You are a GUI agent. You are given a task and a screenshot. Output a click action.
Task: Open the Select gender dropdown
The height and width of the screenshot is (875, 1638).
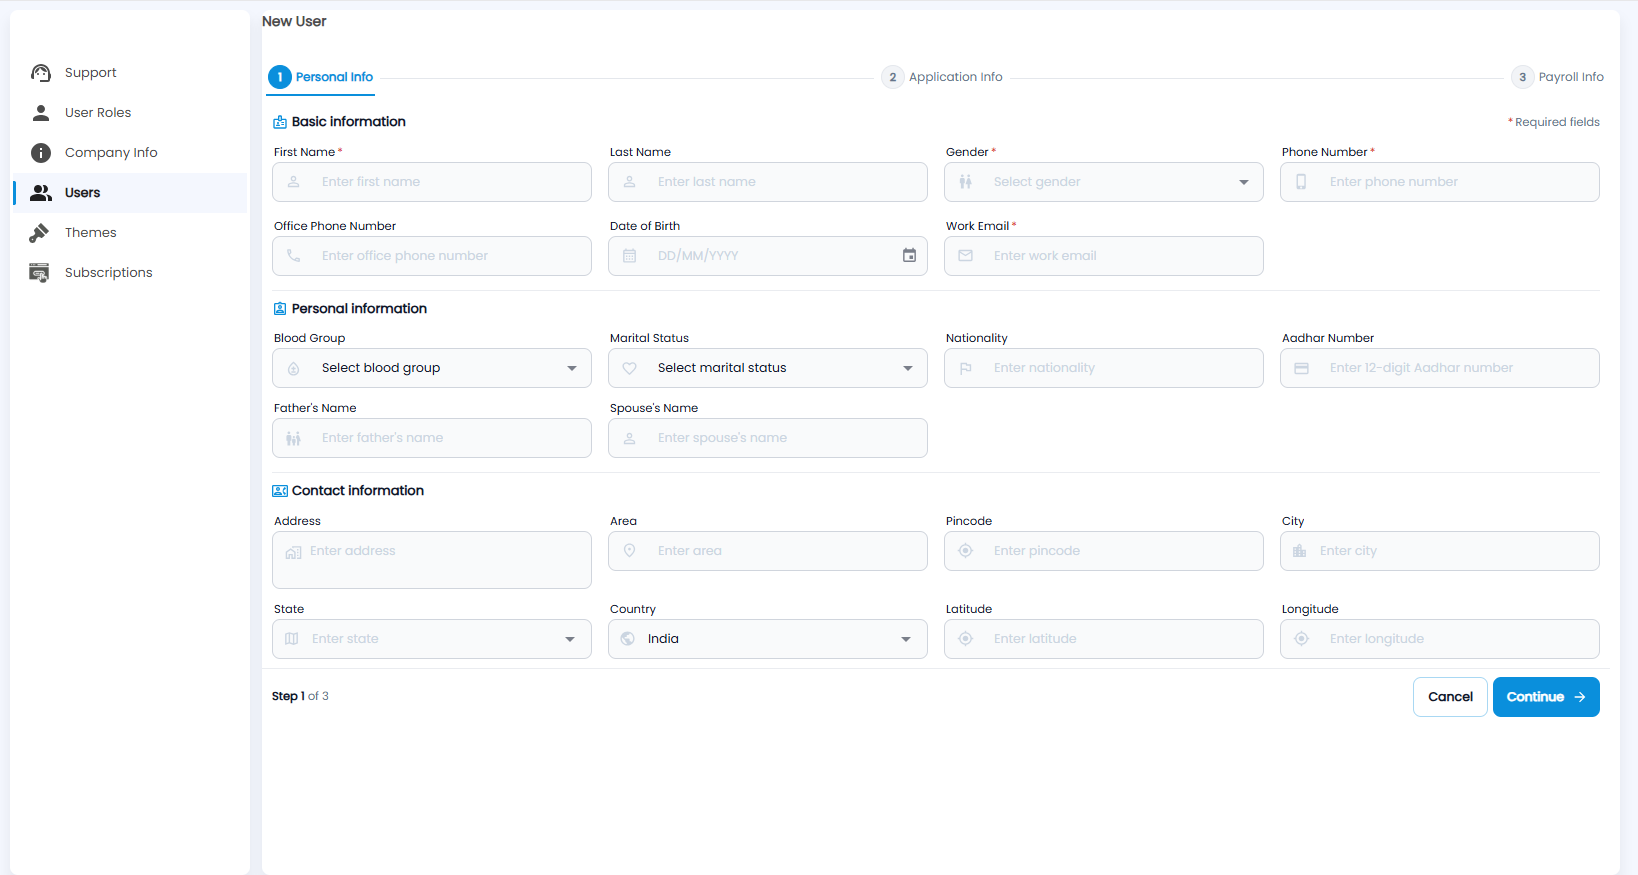coord(1104,182)
